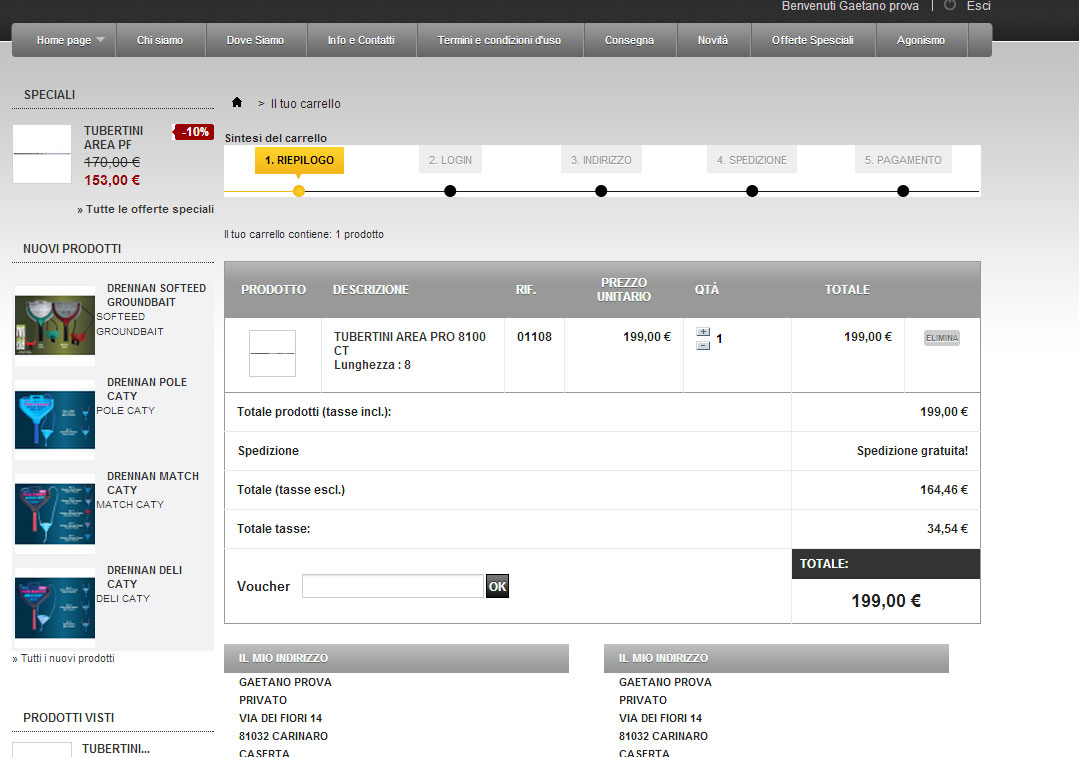1079x757 pixels.
Task: Open the Drennan Match Caty product image
Action: click(x=55, y=512)
